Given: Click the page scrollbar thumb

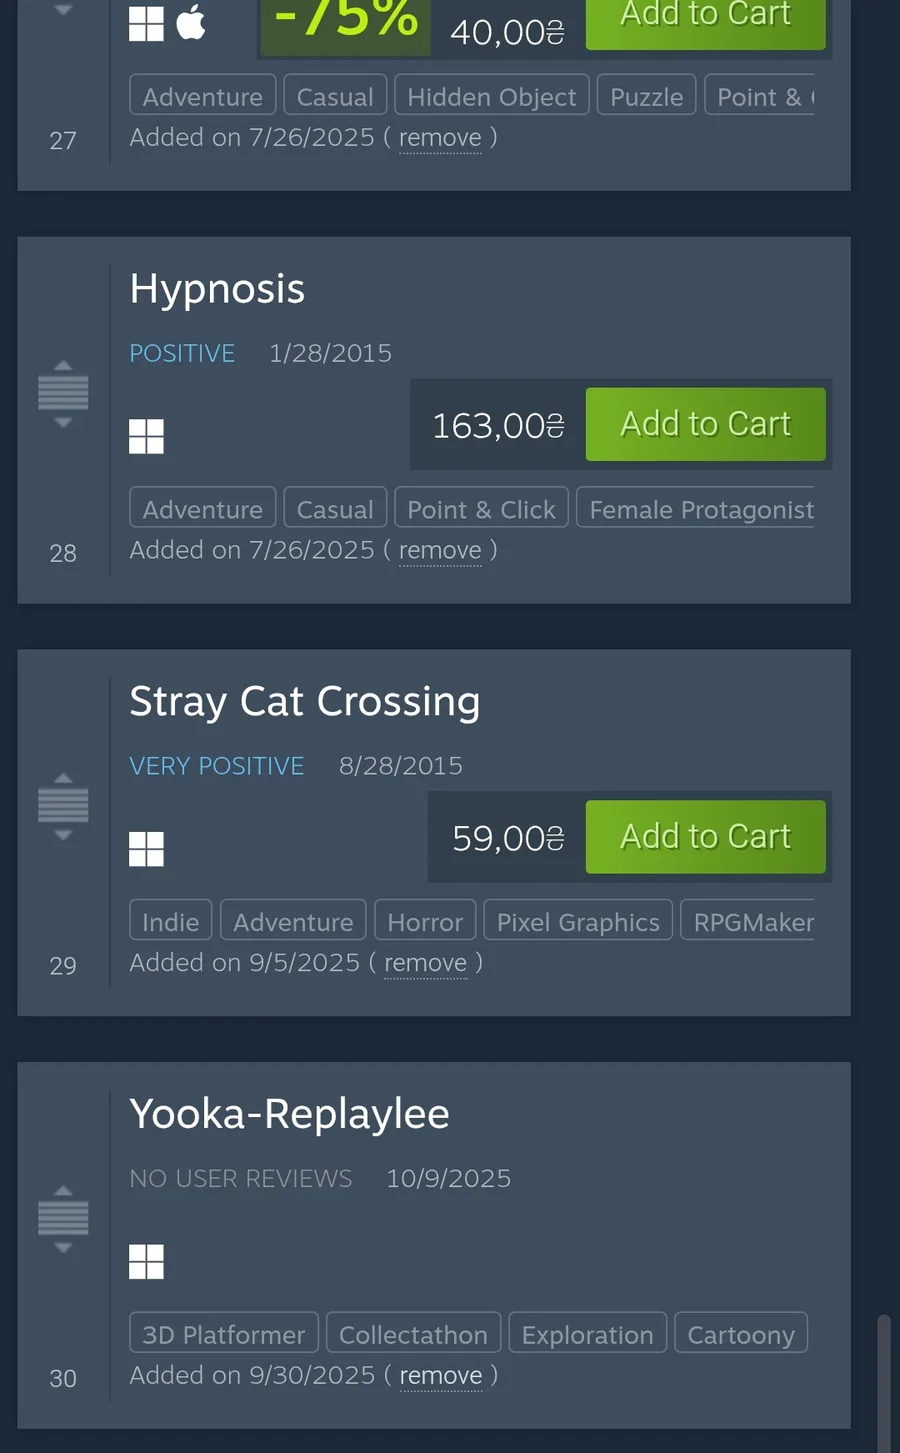Looking at the screenshot, I should [883, 1383].
